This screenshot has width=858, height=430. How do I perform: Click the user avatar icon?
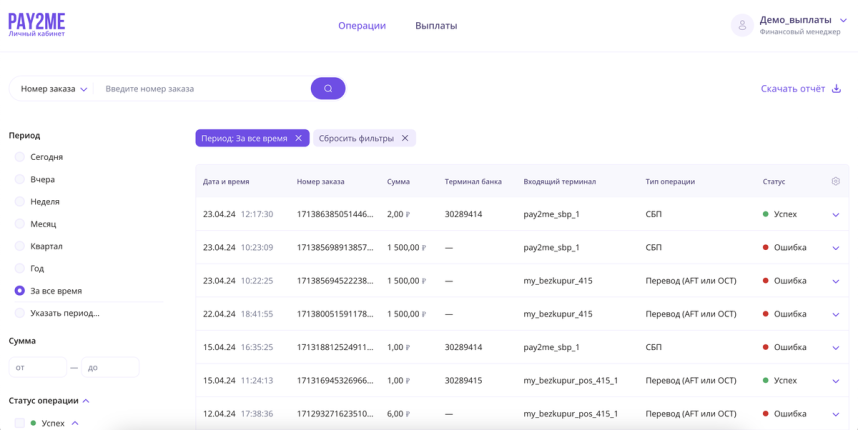(741, 25)
